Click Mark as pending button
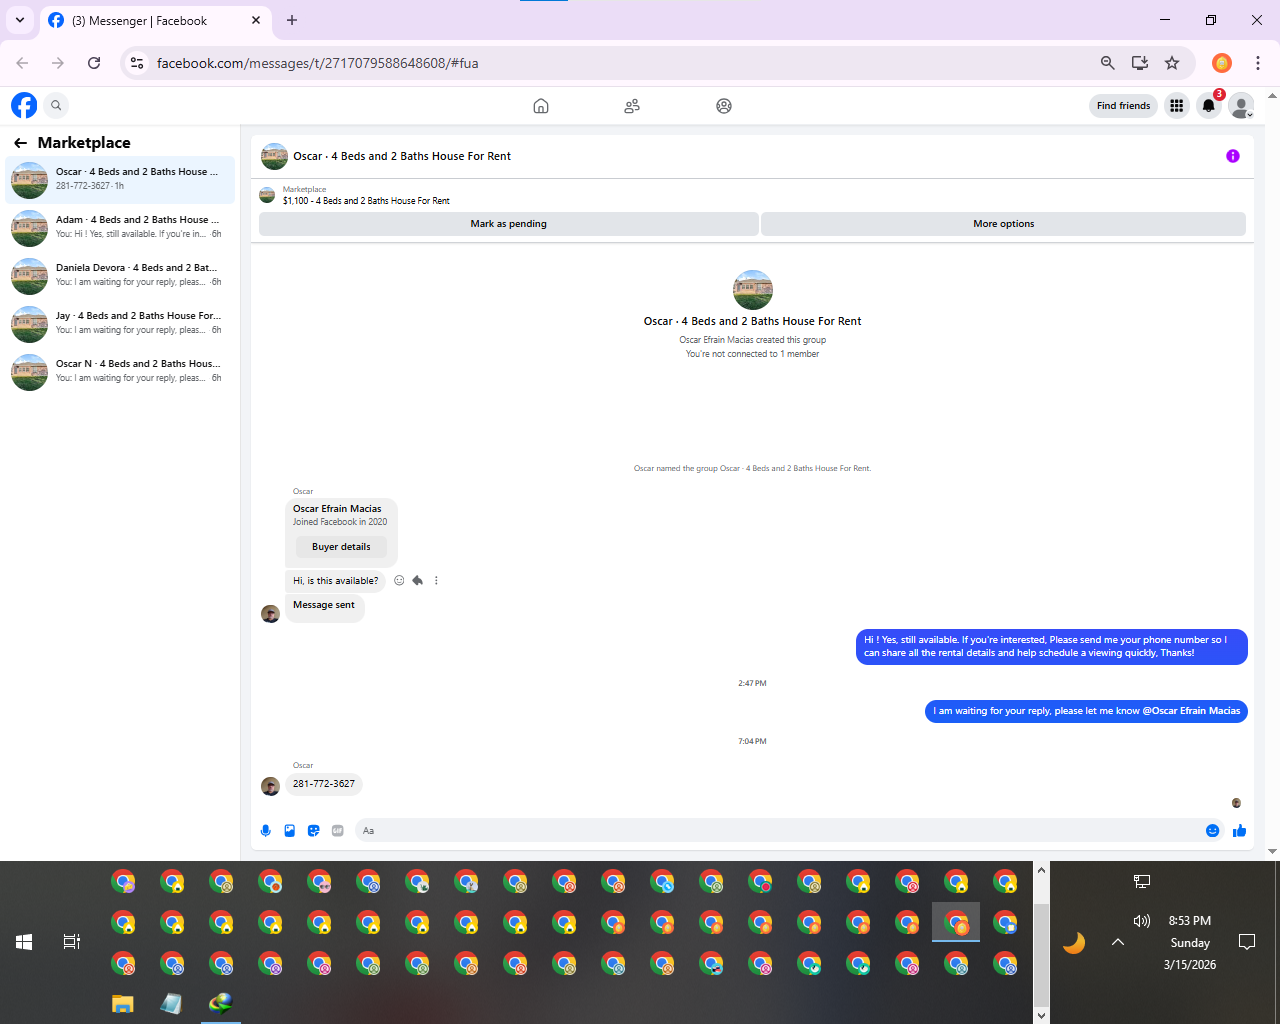This screenshot has width=1280, height=1024. (508, 224)
